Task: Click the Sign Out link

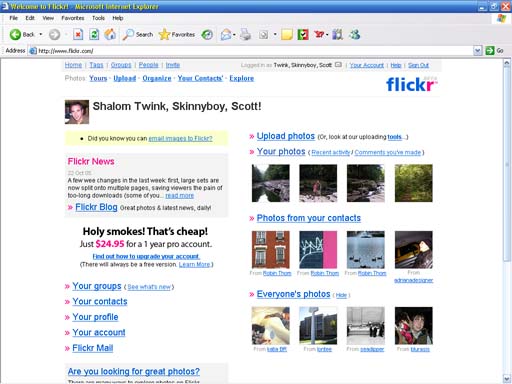Action: pos(418,65)
